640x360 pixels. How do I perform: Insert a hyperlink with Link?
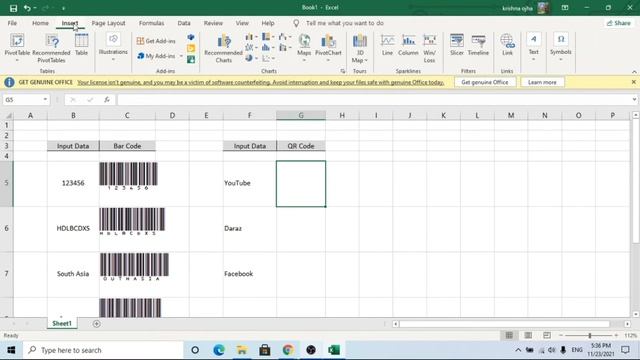[507, 45]
